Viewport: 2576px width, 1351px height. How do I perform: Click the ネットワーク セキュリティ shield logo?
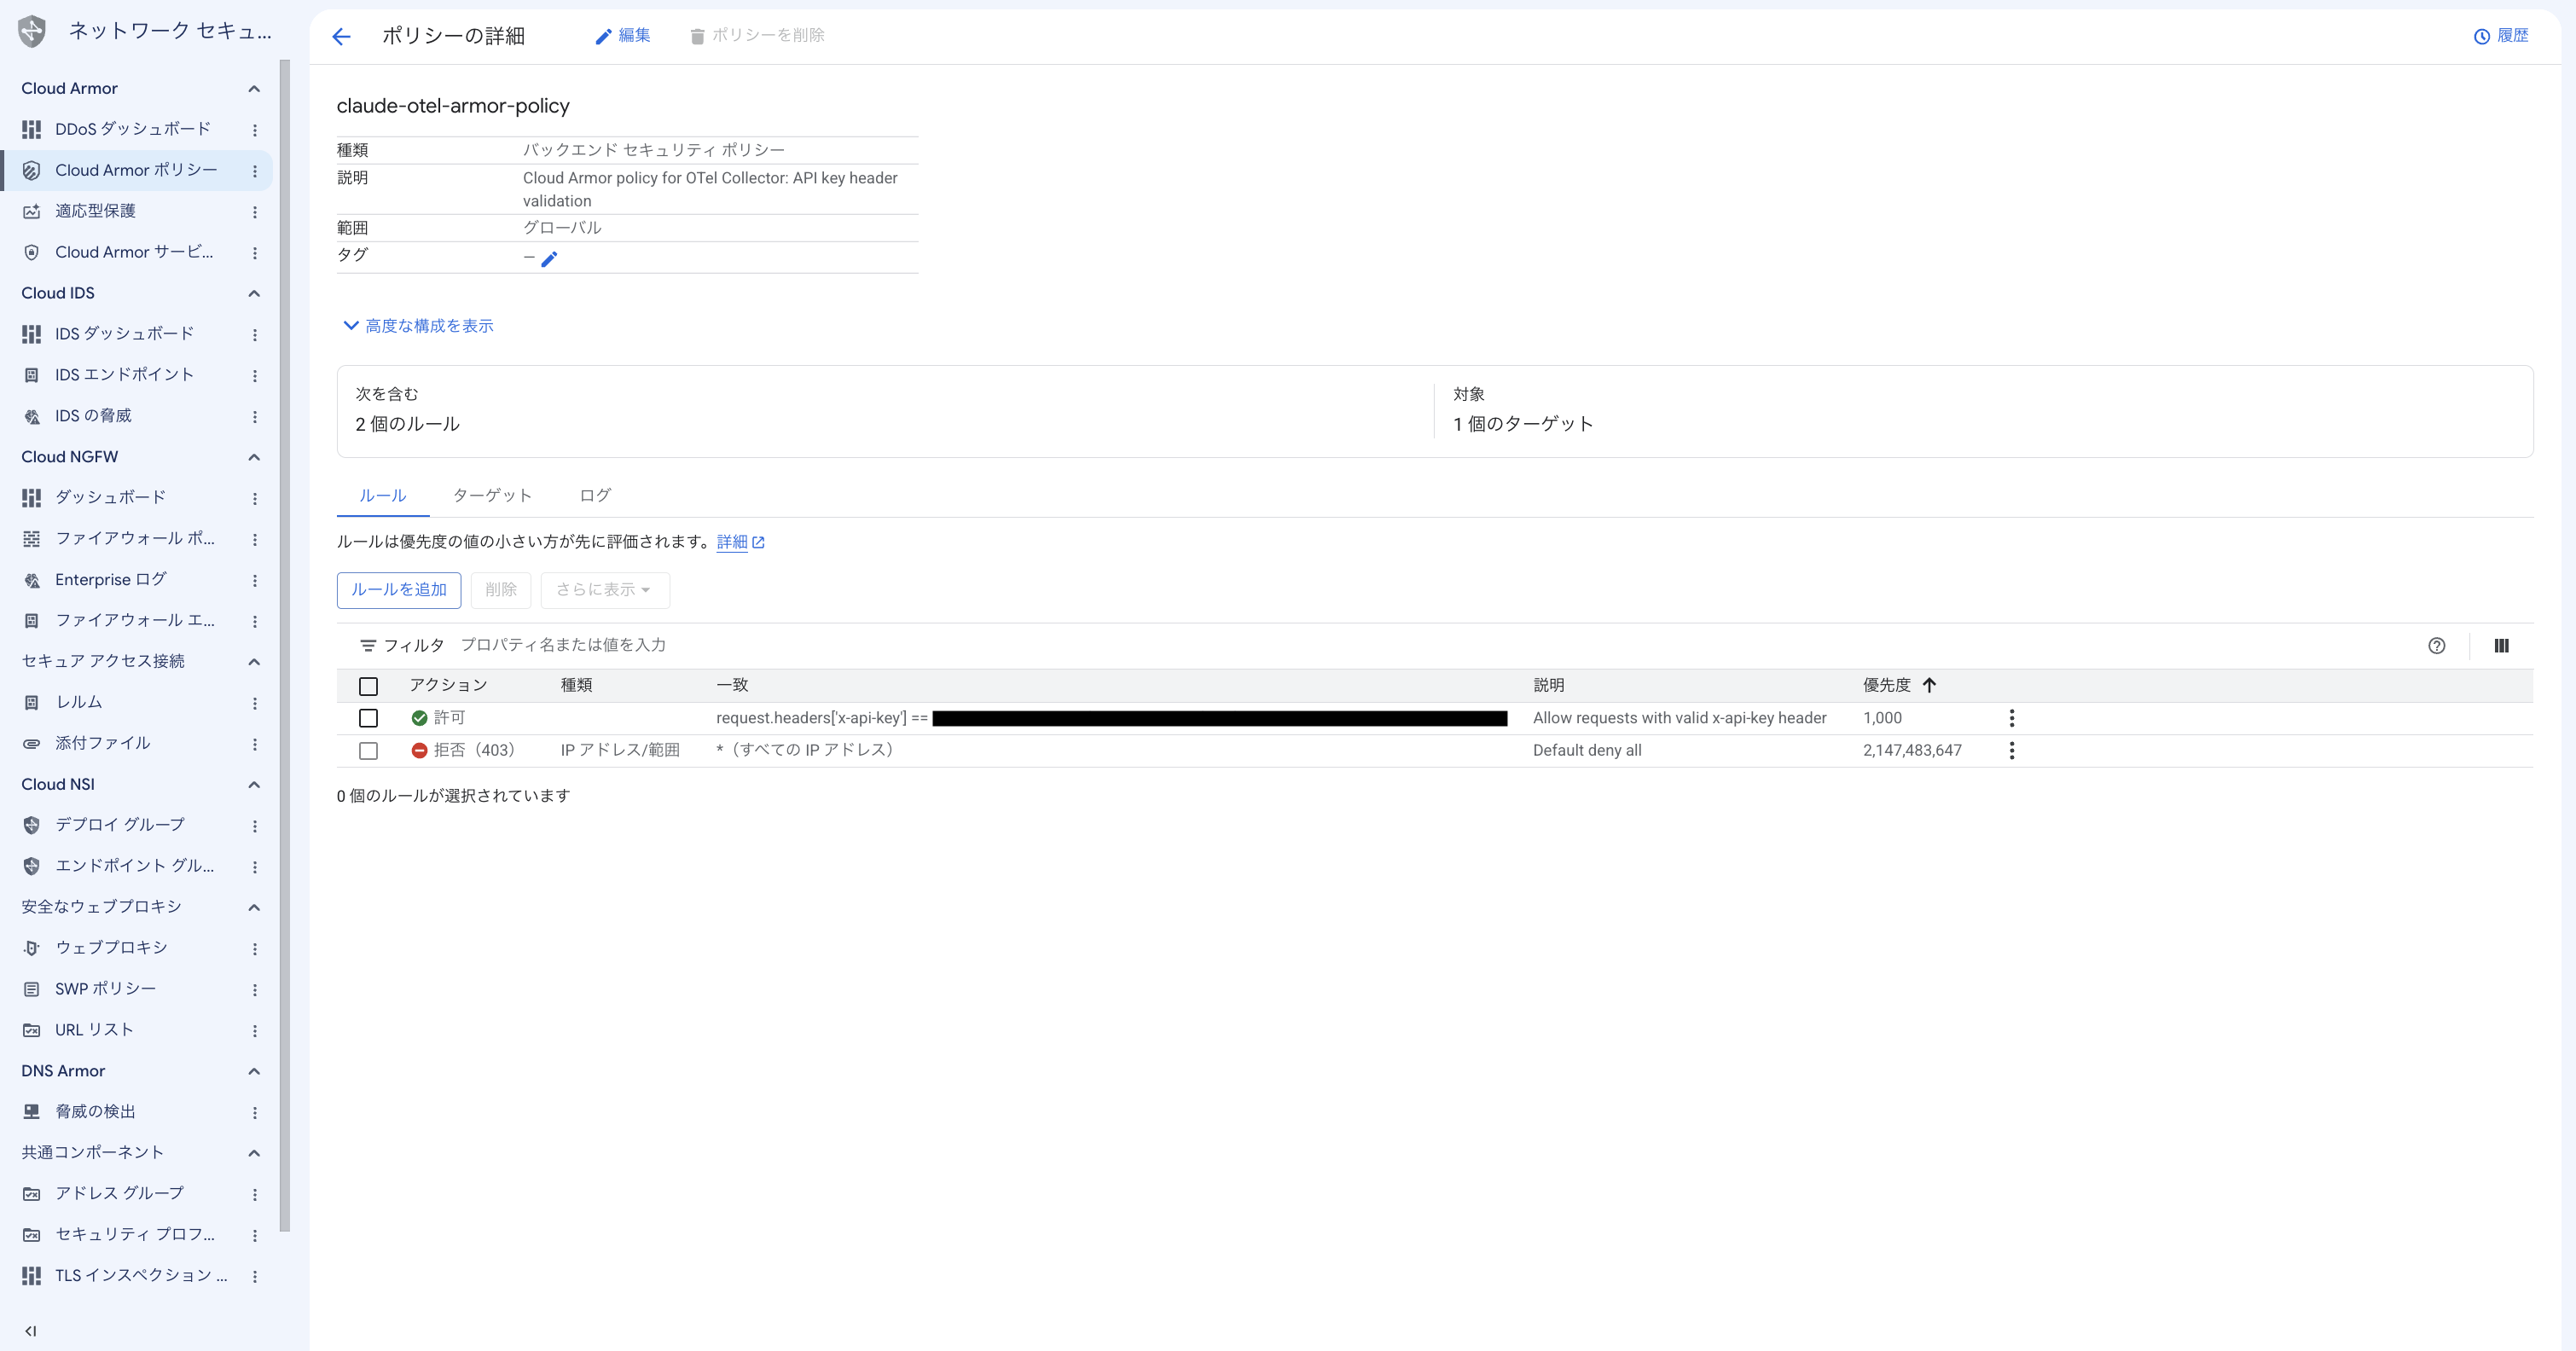click(32, 32)
